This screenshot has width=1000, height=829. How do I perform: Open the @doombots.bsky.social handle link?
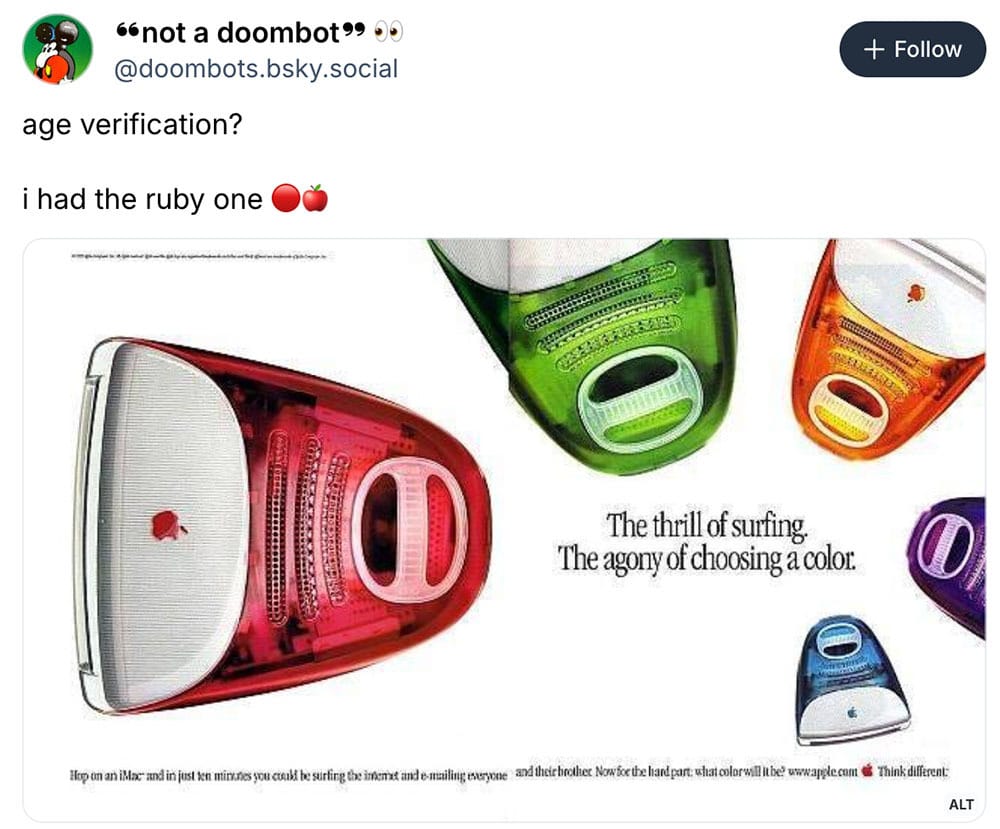click(256, 68)
